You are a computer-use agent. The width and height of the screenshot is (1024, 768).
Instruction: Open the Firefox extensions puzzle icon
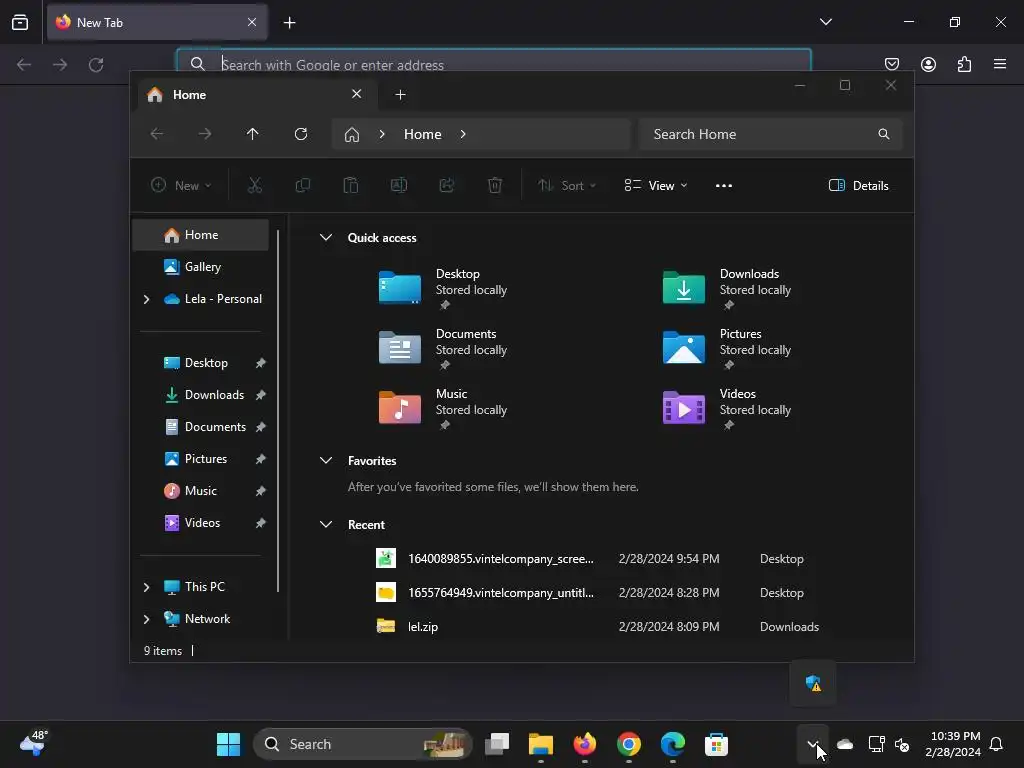[x=964, y=64]
